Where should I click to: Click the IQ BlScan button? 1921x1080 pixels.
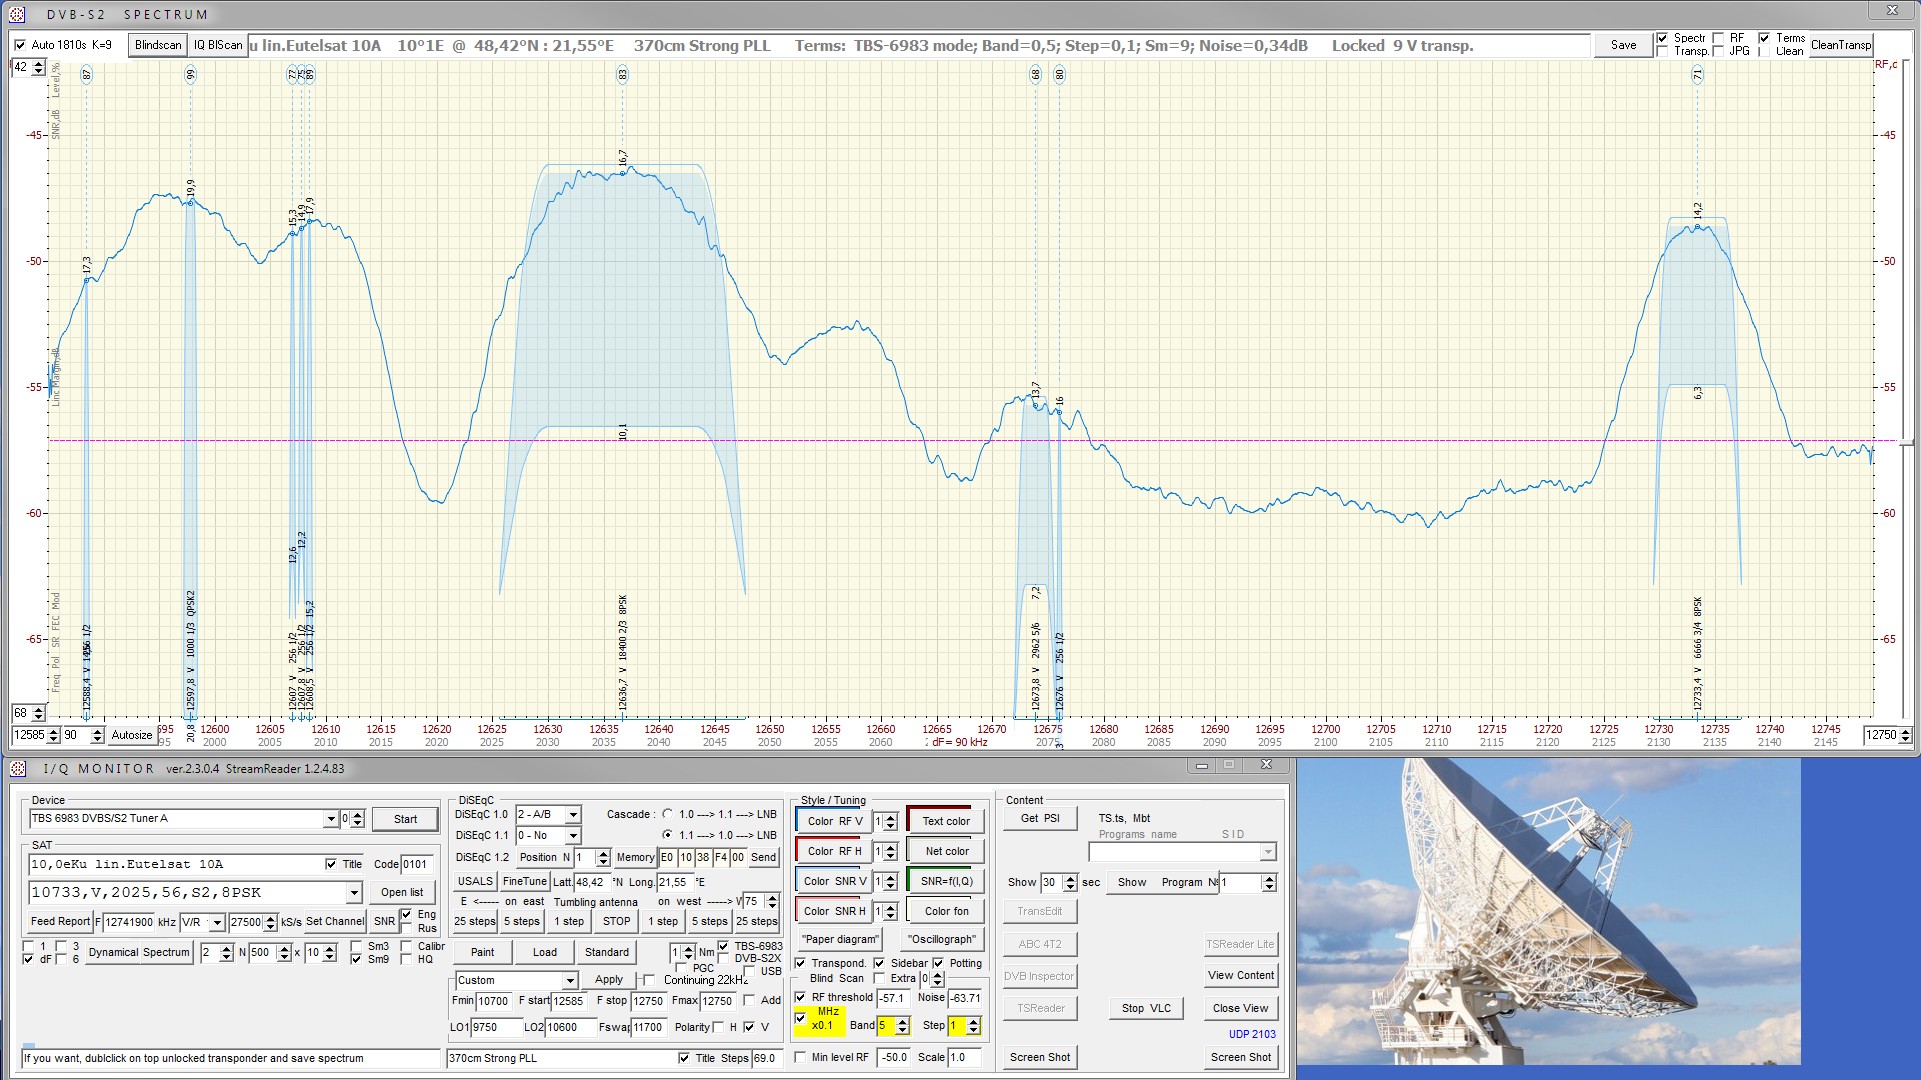click(218, 45)
